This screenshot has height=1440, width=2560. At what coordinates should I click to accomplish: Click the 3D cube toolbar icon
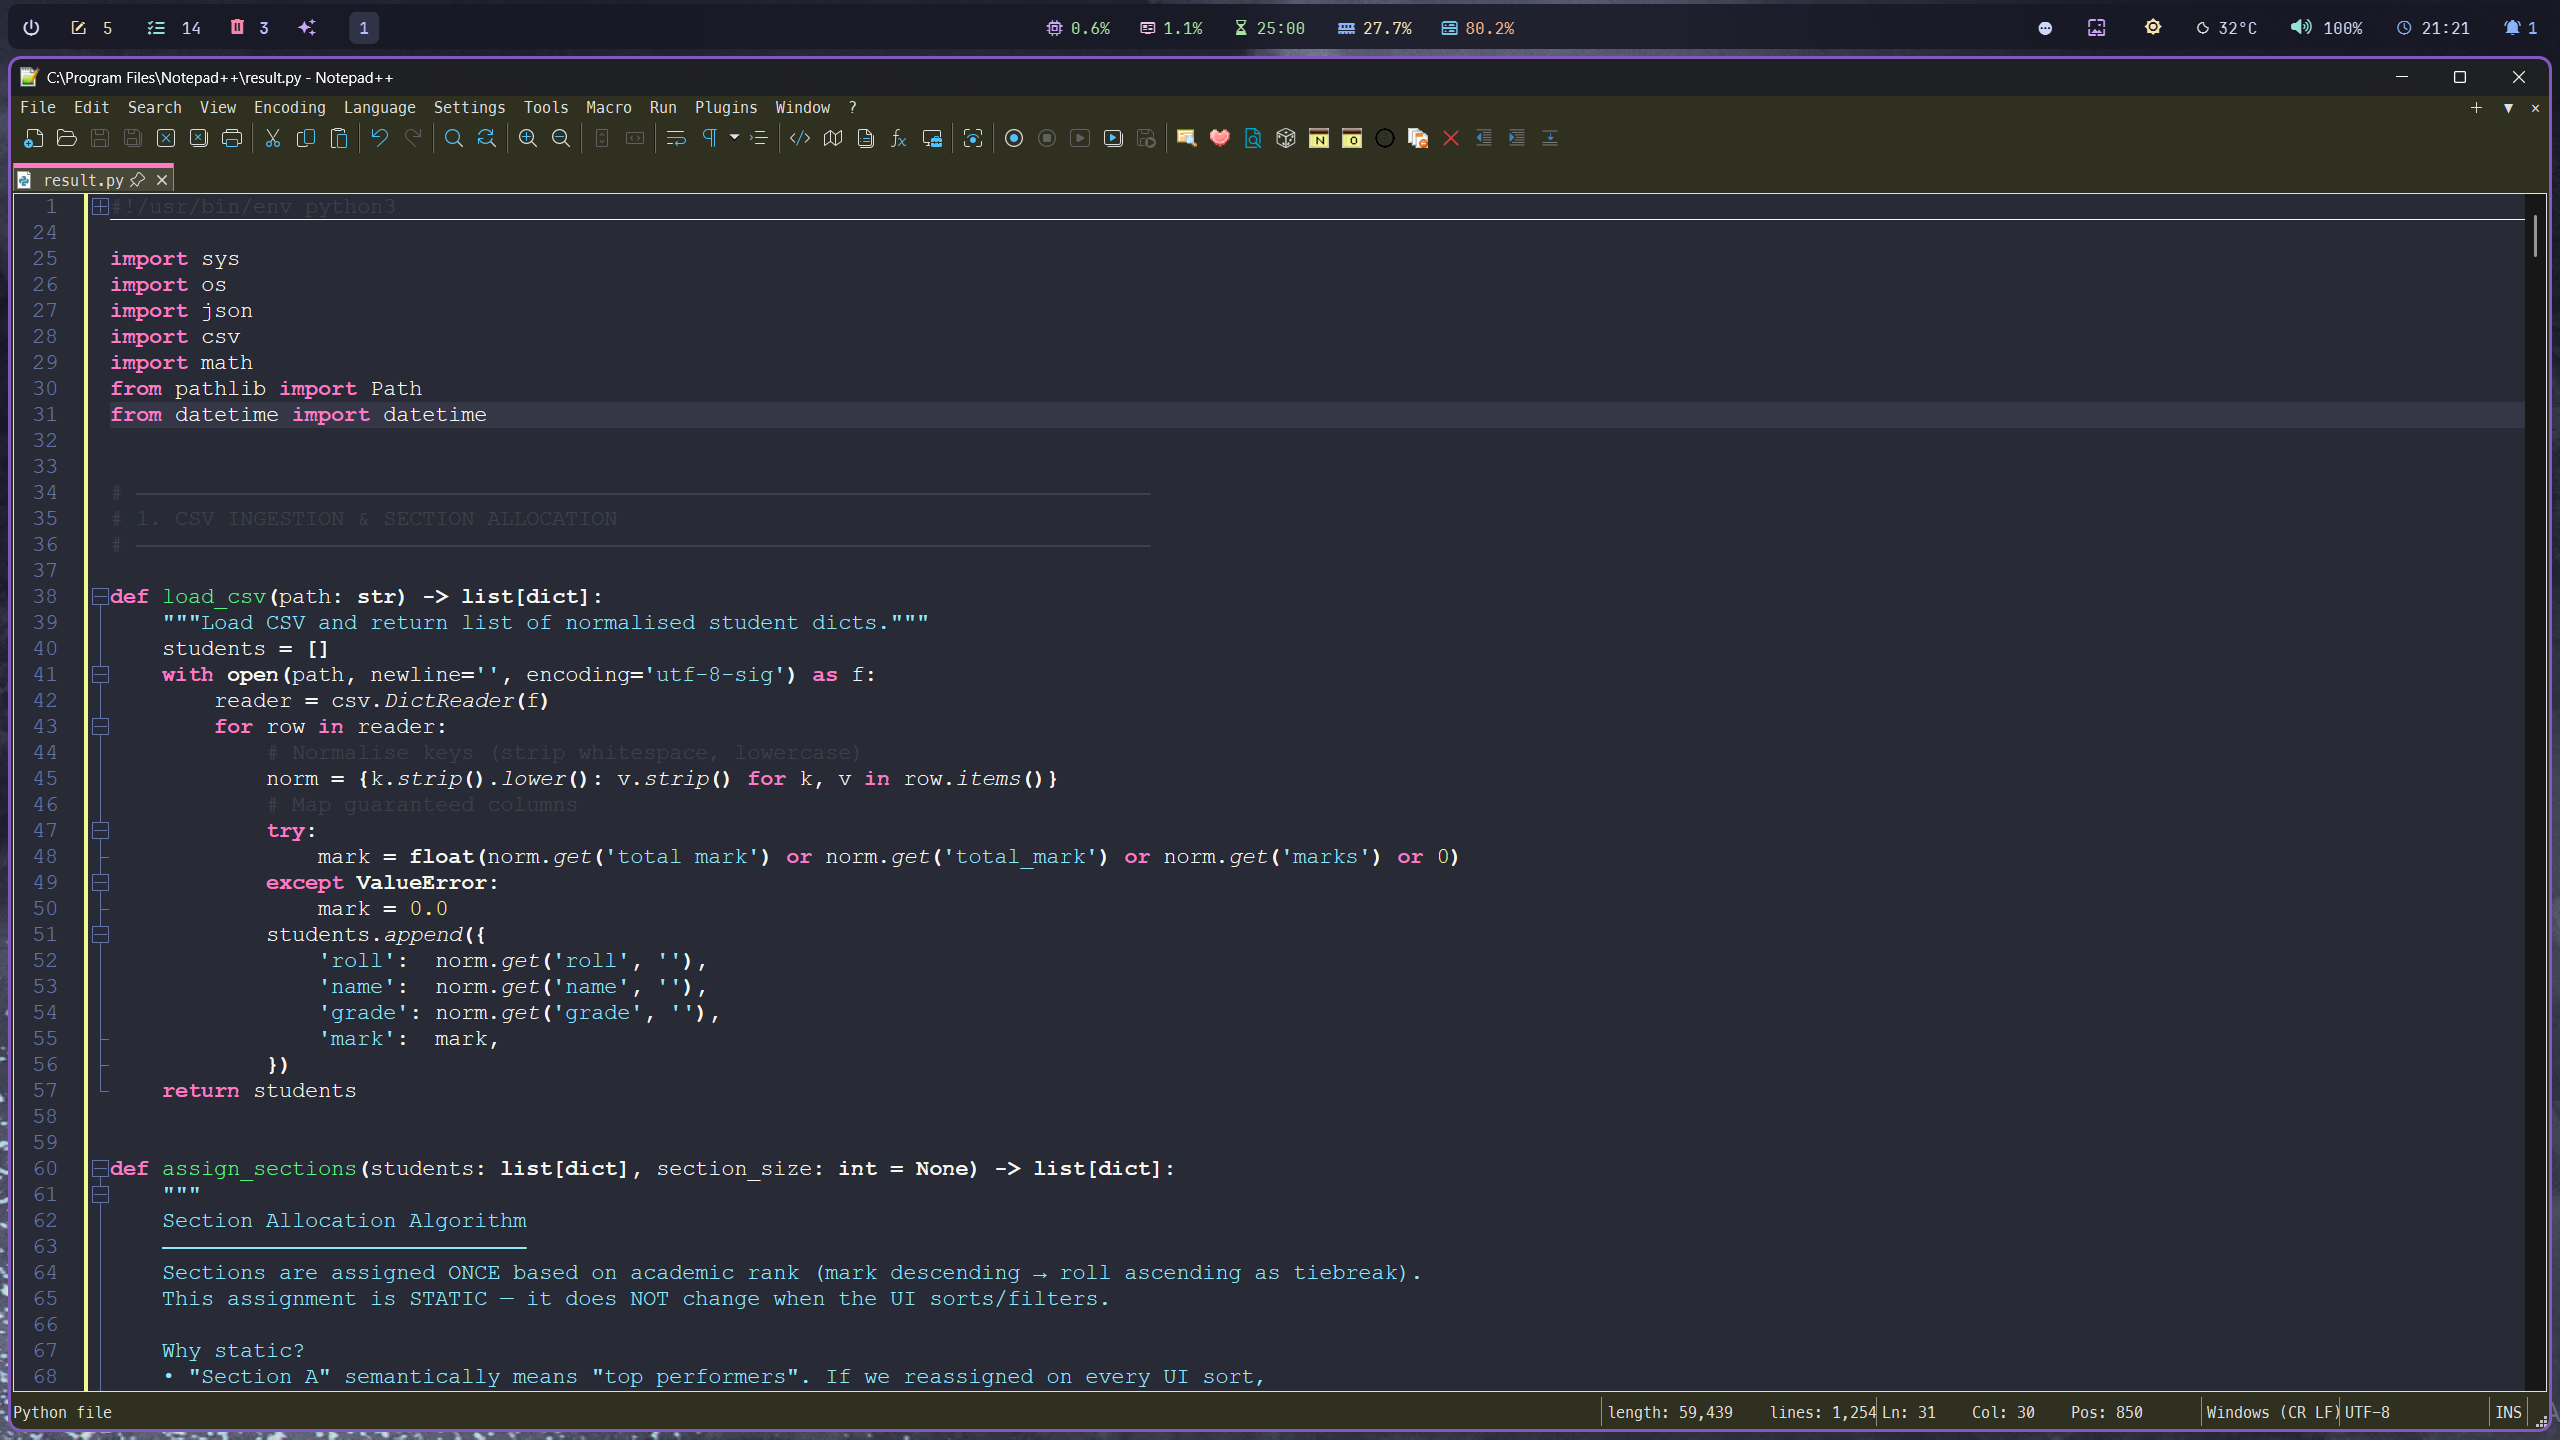(x=1286, y=138)
